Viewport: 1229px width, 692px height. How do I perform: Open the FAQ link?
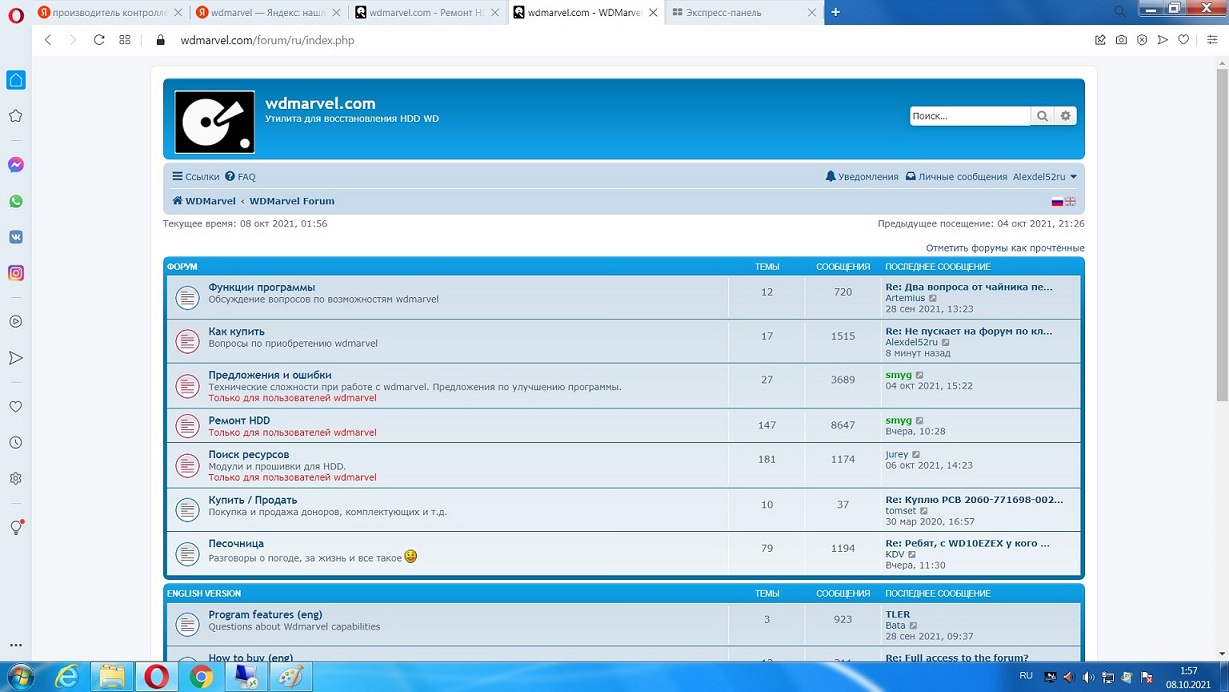pyautogui.click(x=240, y=177)
